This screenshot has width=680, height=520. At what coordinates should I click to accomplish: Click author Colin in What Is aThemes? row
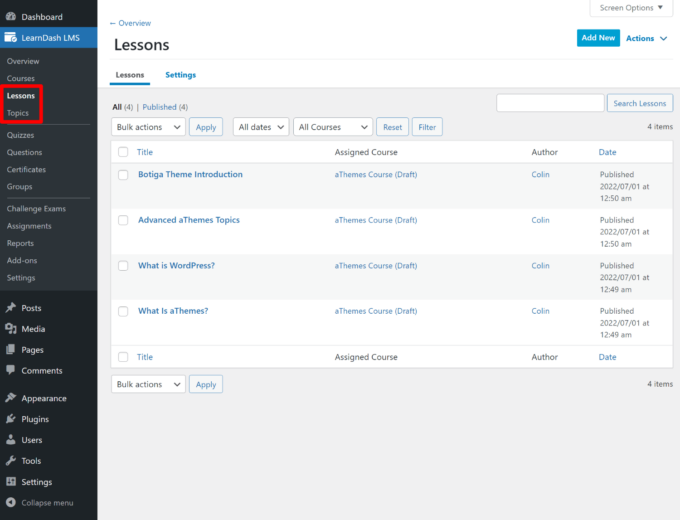540,311
